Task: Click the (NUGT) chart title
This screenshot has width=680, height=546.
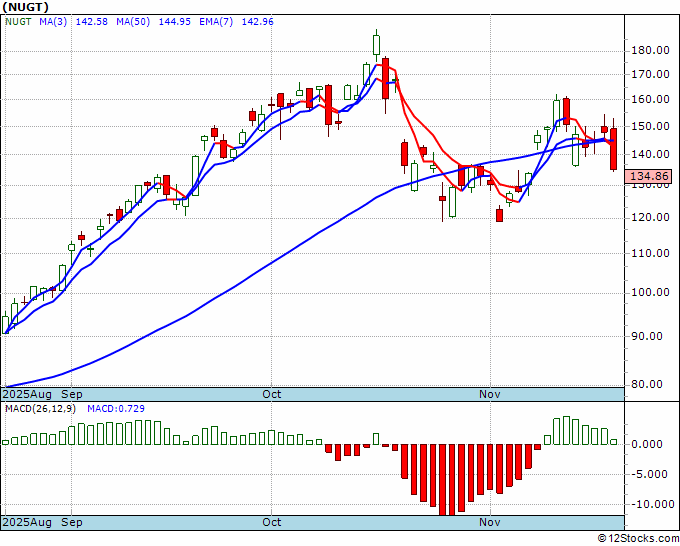Action: tap(26, 7)
